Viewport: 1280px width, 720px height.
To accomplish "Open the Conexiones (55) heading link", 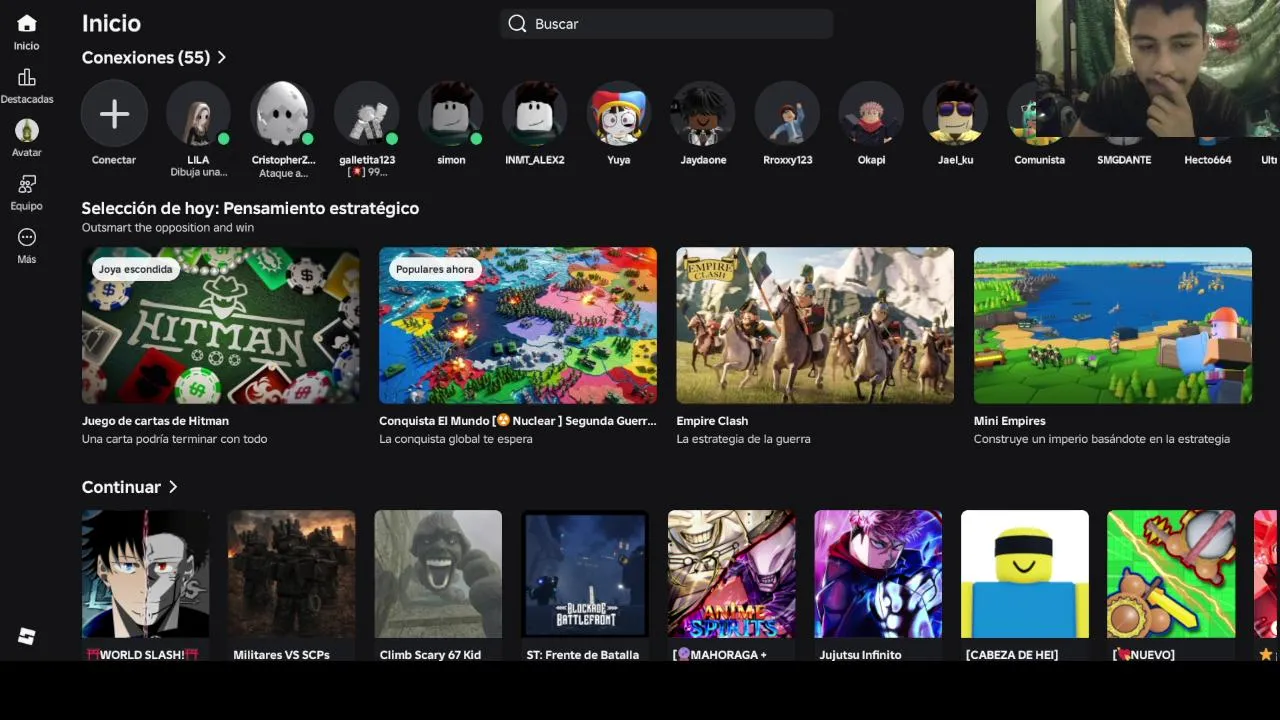I will click(146, 58).
